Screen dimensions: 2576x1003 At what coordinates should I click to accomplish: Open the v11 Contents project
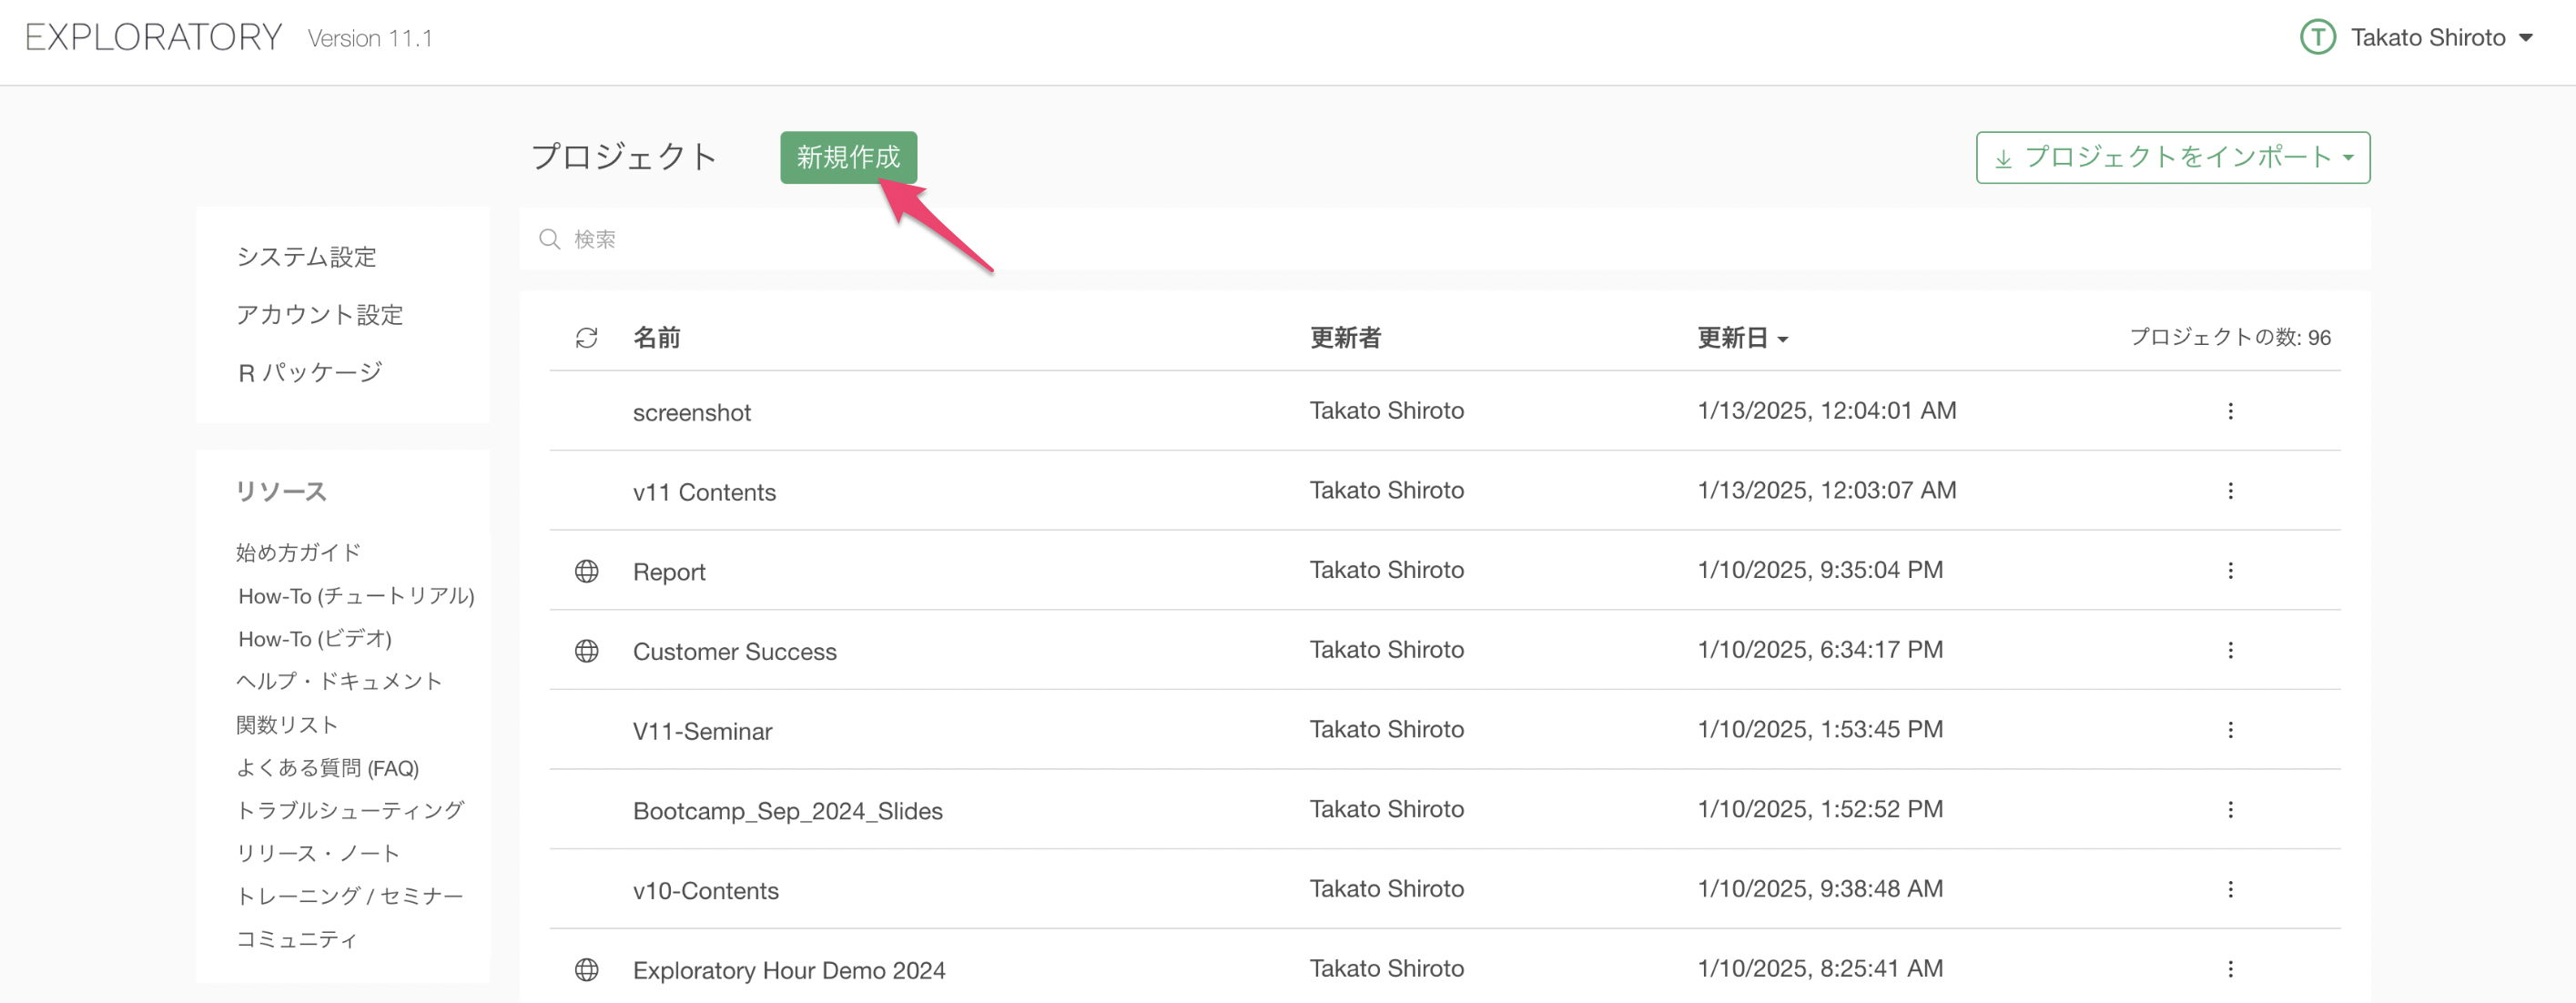tap(704, 492)
